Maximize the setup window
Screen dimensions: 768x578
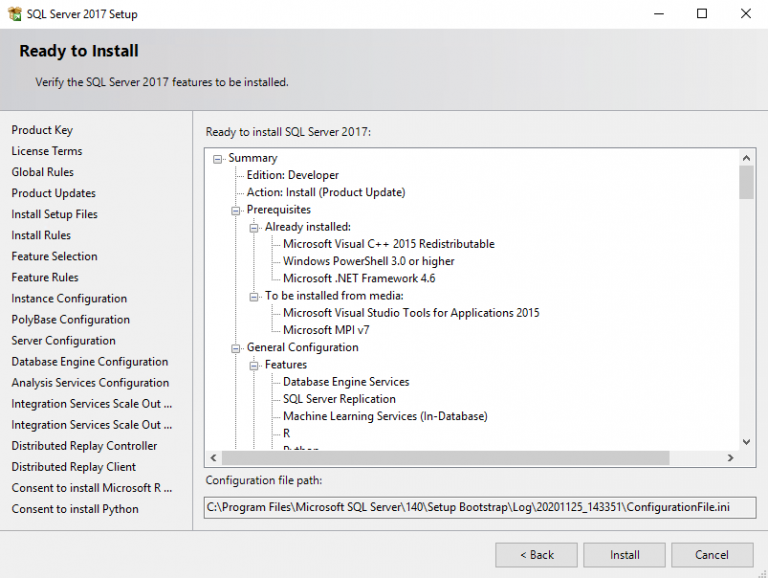(702, 14)
